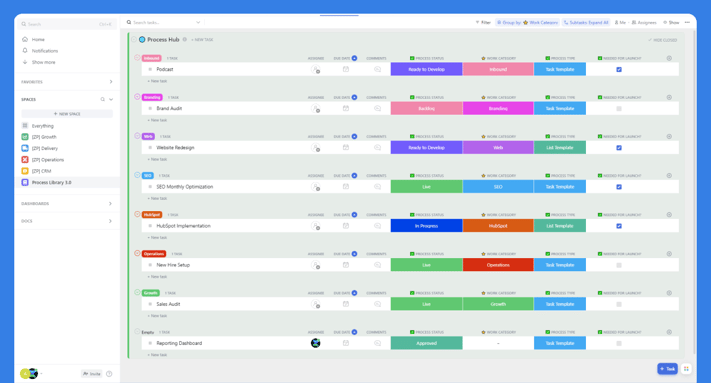This screenshot has width=711, height=383.
Task: Uncheck Needed for Launch on SEO Monthly Optimization
Action: 619,187
